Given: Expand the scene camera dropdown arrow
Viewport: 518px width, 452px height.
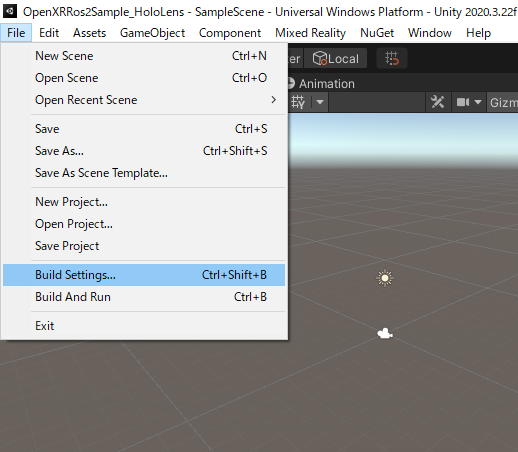Looking at the screenshot, I should [x=478, y=102].
